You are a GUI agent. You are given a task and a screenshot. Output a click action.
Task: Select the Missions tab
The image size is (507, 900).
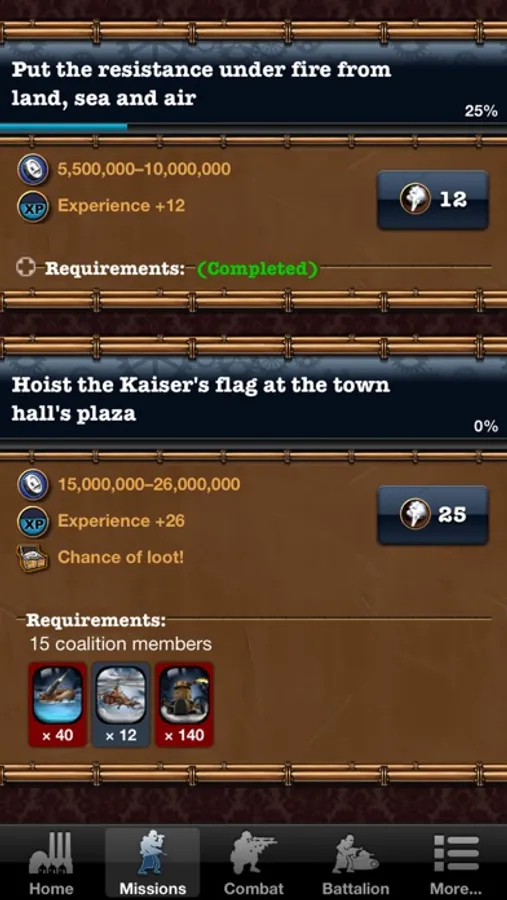click(153, 863)
